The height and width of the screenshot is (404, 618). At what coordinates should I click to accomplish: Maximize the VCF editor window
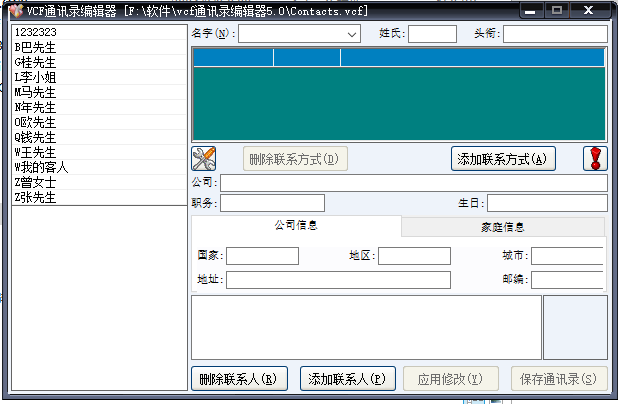pos(557,11)
